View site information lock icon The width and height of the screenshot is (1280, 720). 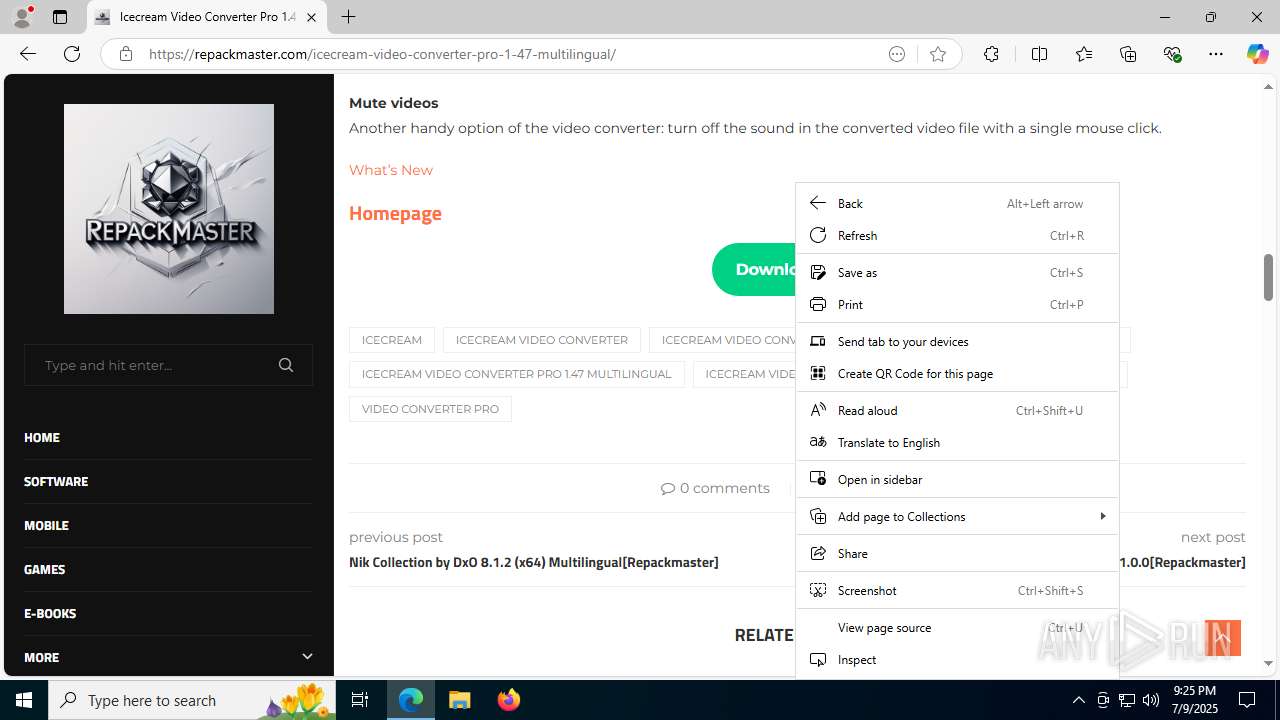point(125,54)
